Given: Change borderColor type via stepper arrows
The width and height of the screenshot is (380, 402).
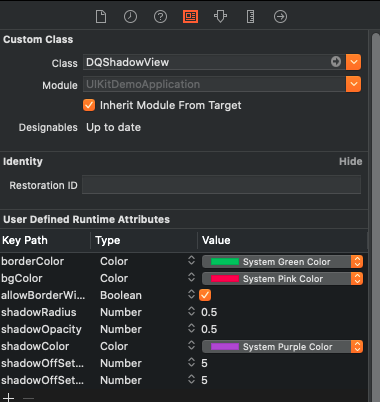Looking at the screenshot, I should (x=191, y=260).
